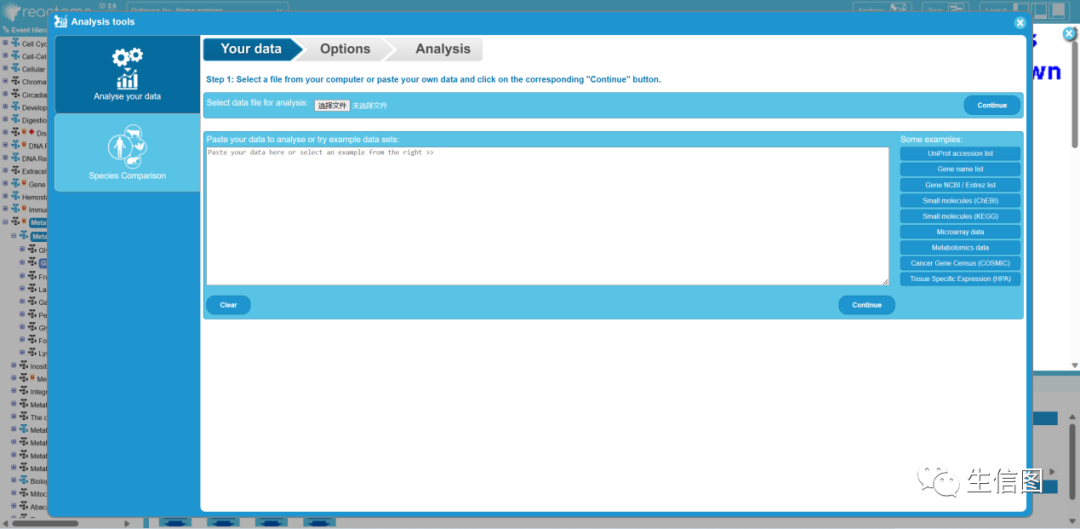Viewport: 1080px width, 529px height.
Task: Expand the Hemosta tree node
Action: (6, 196)
